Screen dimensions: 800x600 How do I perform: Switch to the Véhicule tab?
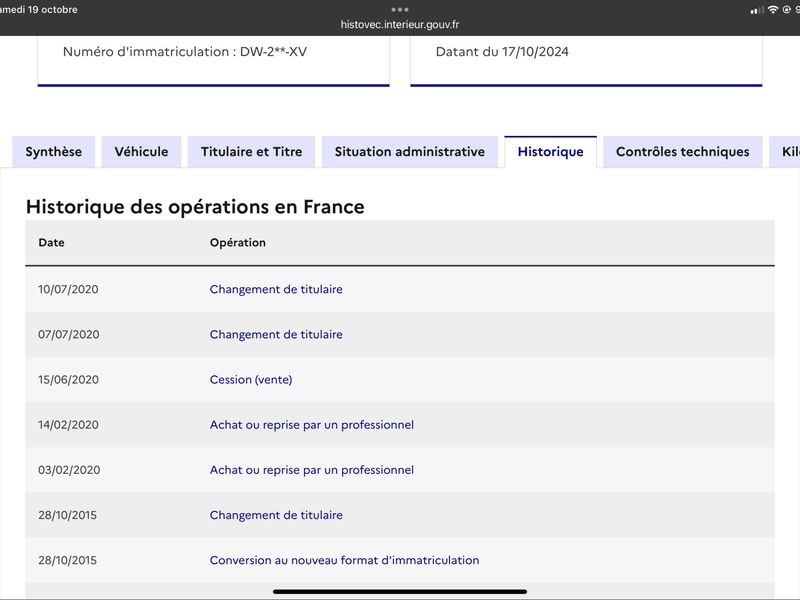141,152
